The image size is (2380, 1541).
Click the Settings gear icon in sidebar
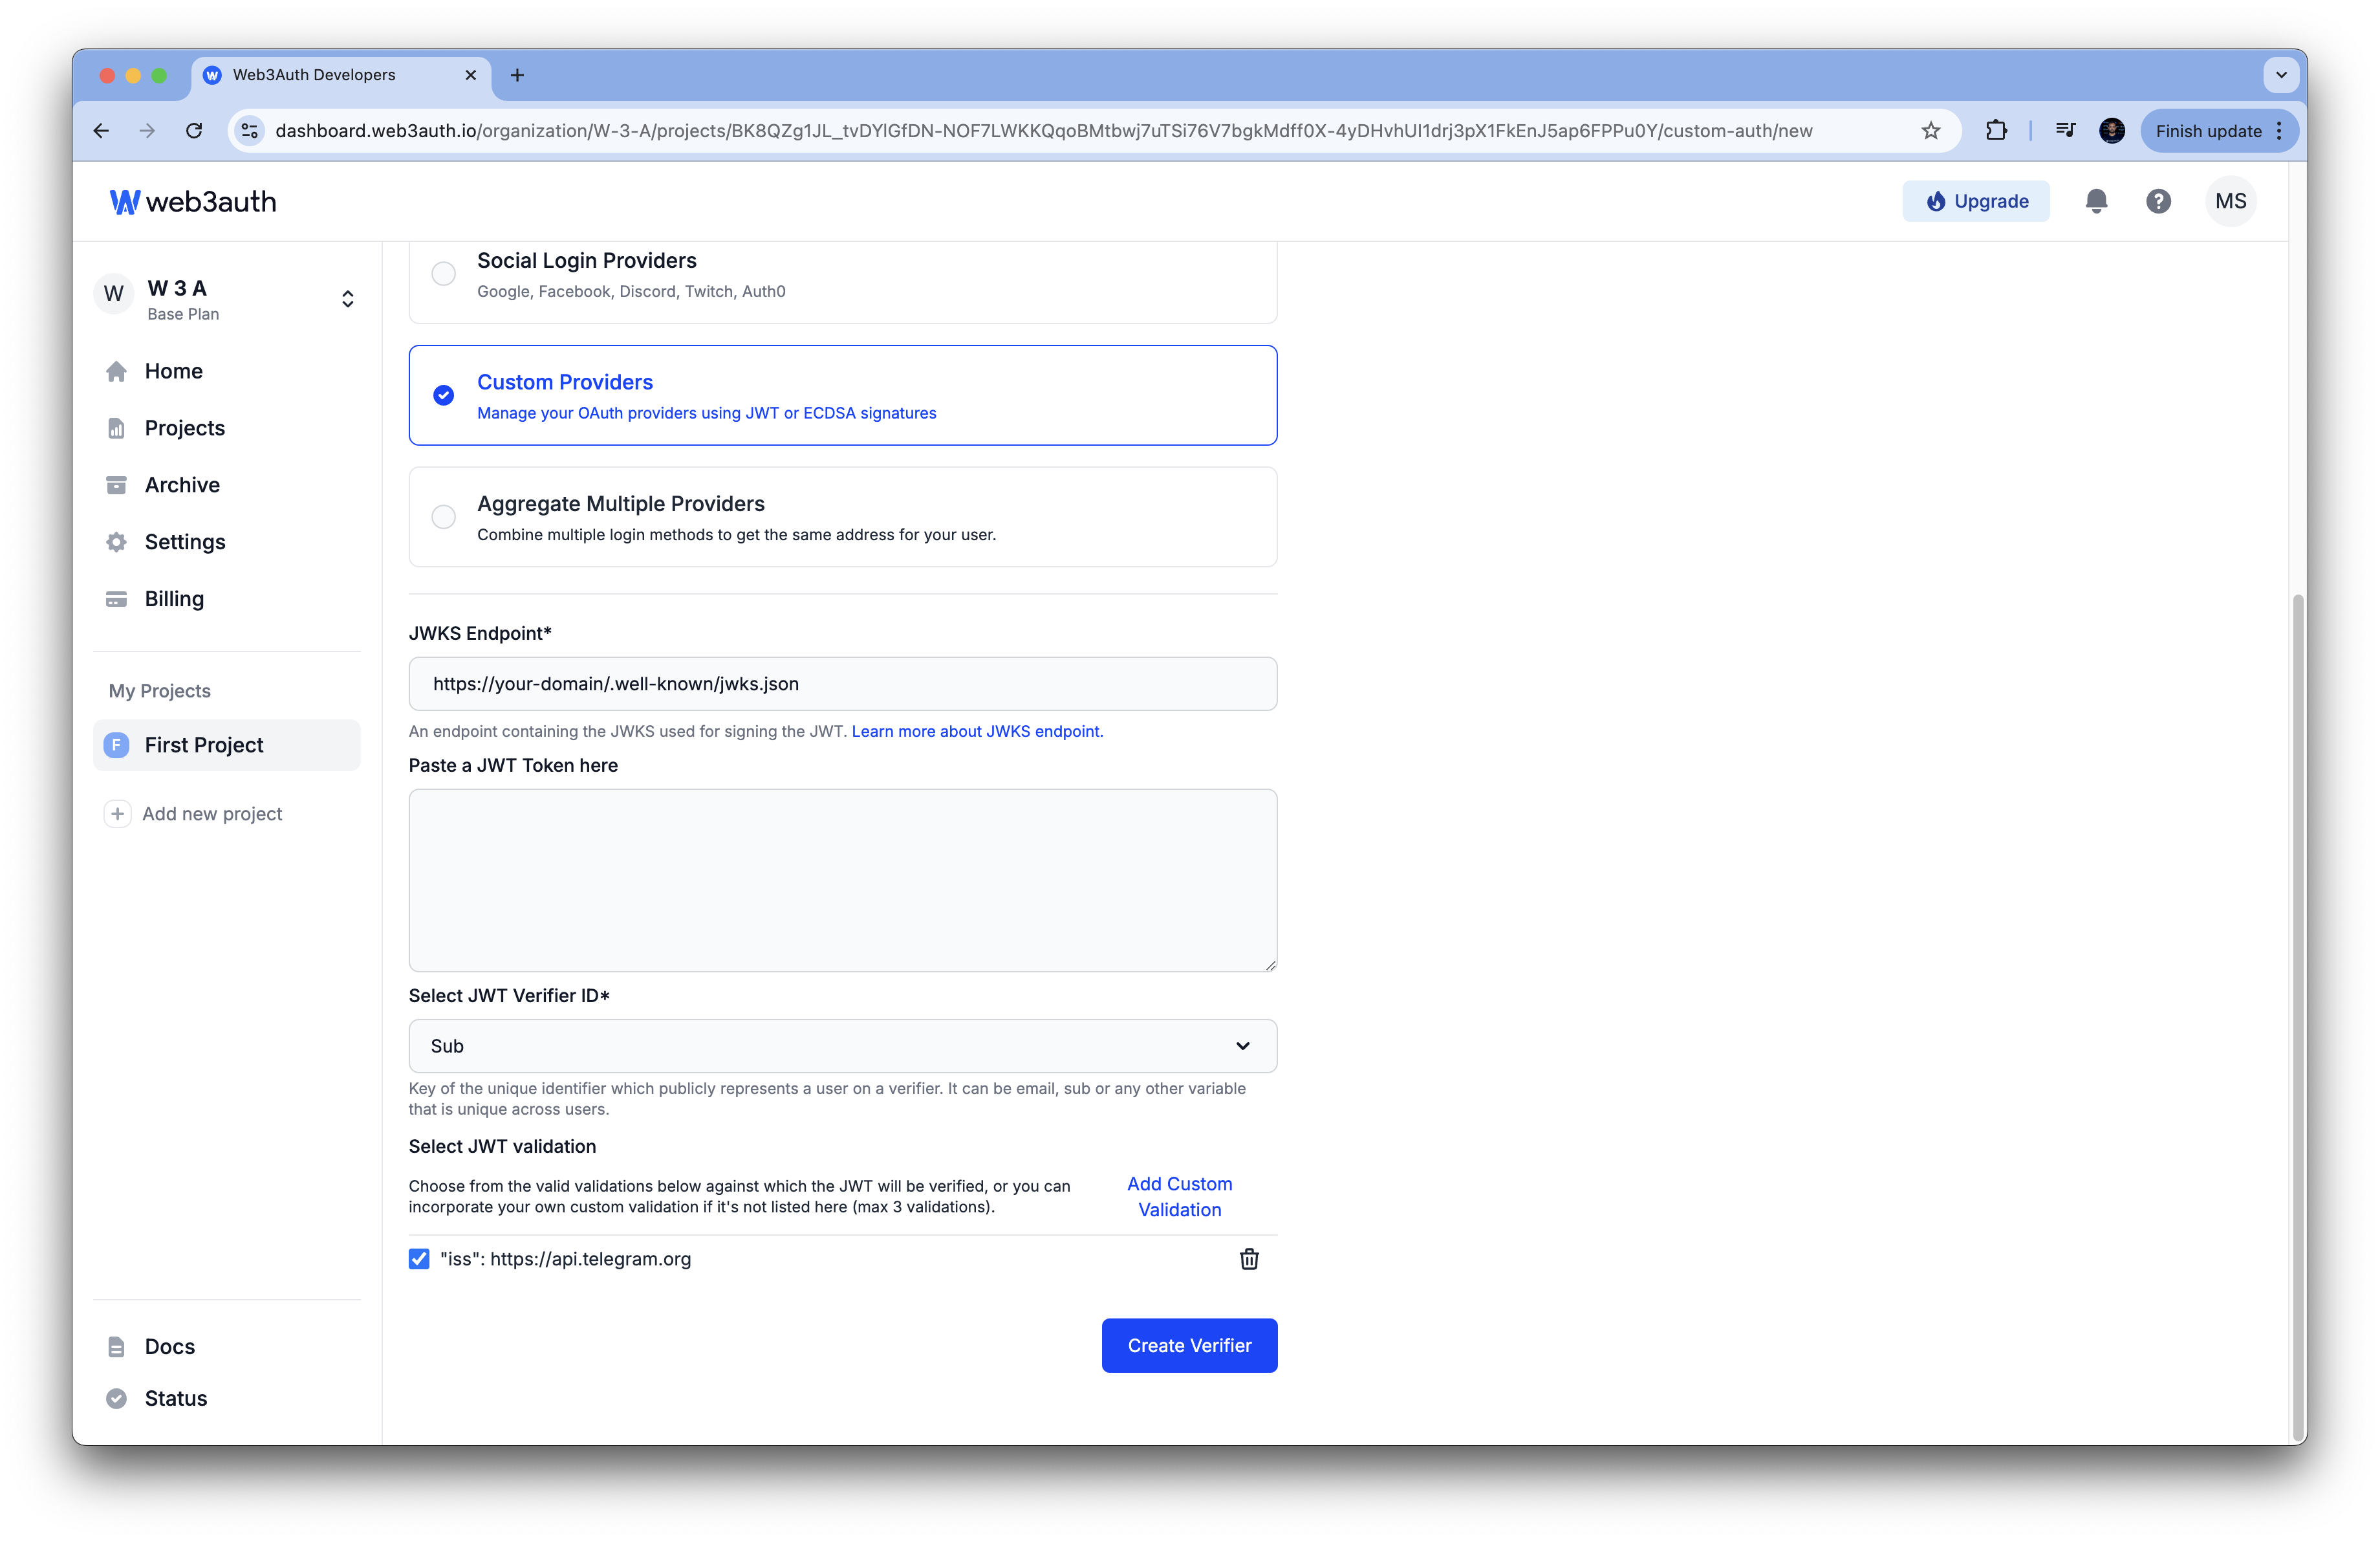click(116, 542)
